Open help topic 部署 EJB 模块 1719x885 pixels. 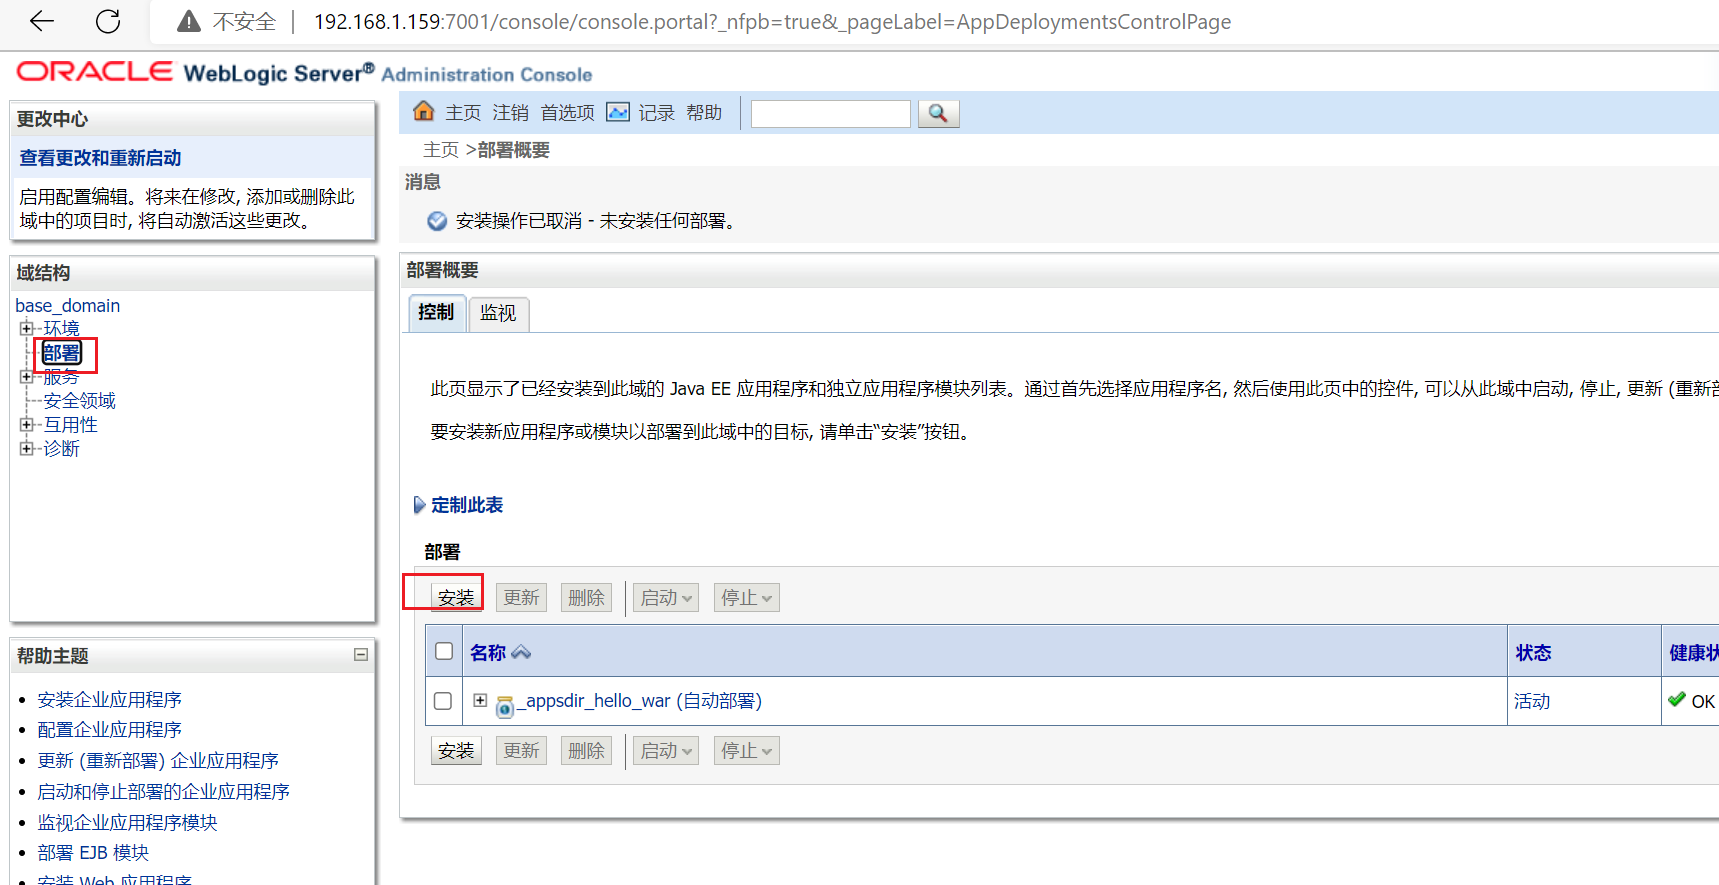pos(93,853)
